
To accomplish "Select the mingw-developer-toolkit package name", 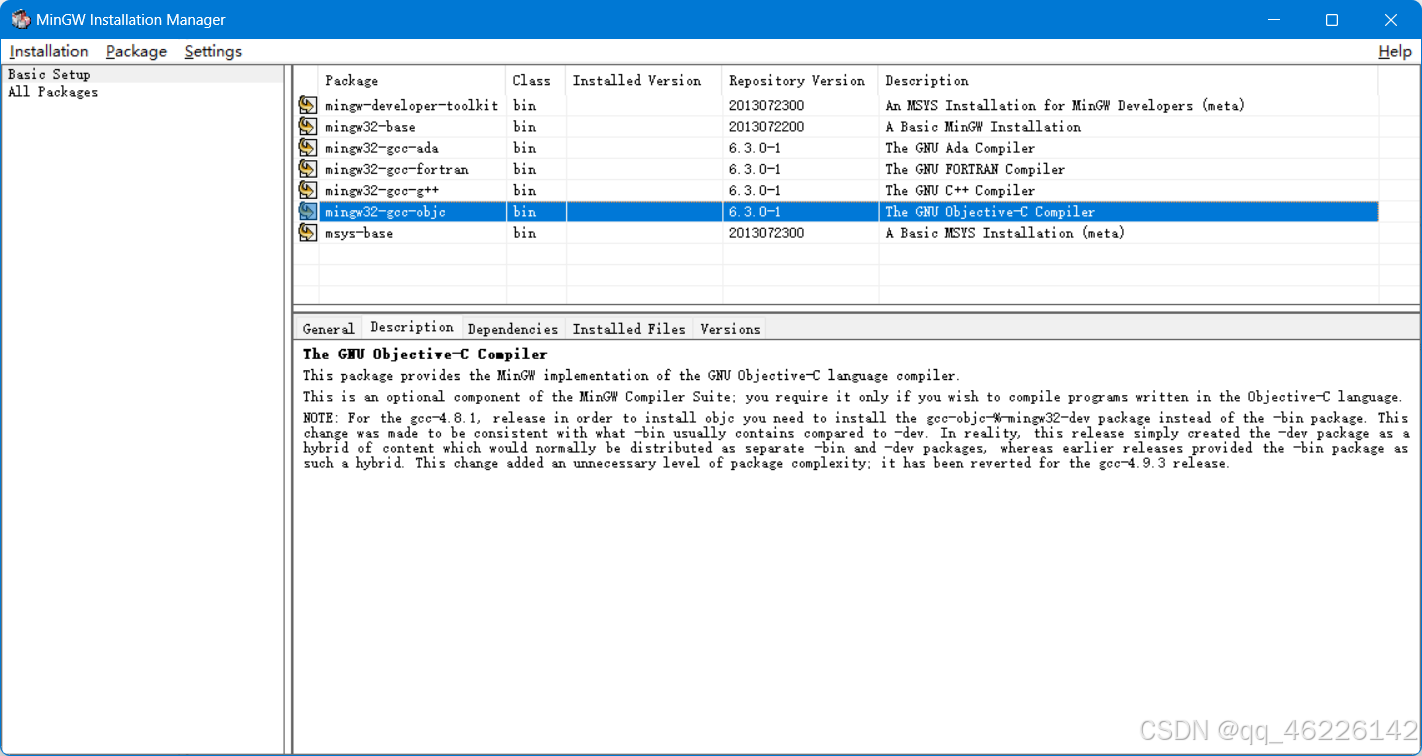I will [411, 105].
